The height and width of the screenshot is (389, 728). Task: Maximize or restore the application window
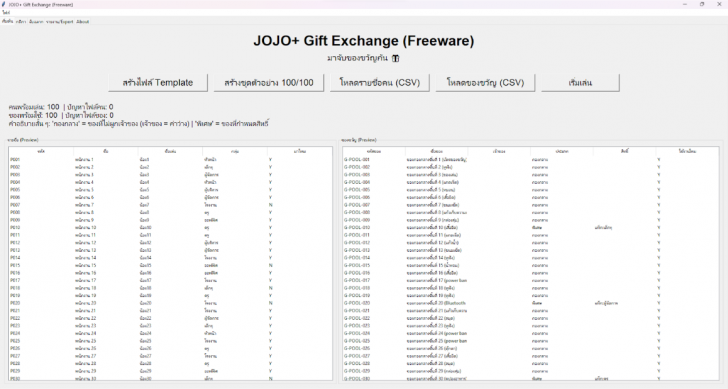702,4
